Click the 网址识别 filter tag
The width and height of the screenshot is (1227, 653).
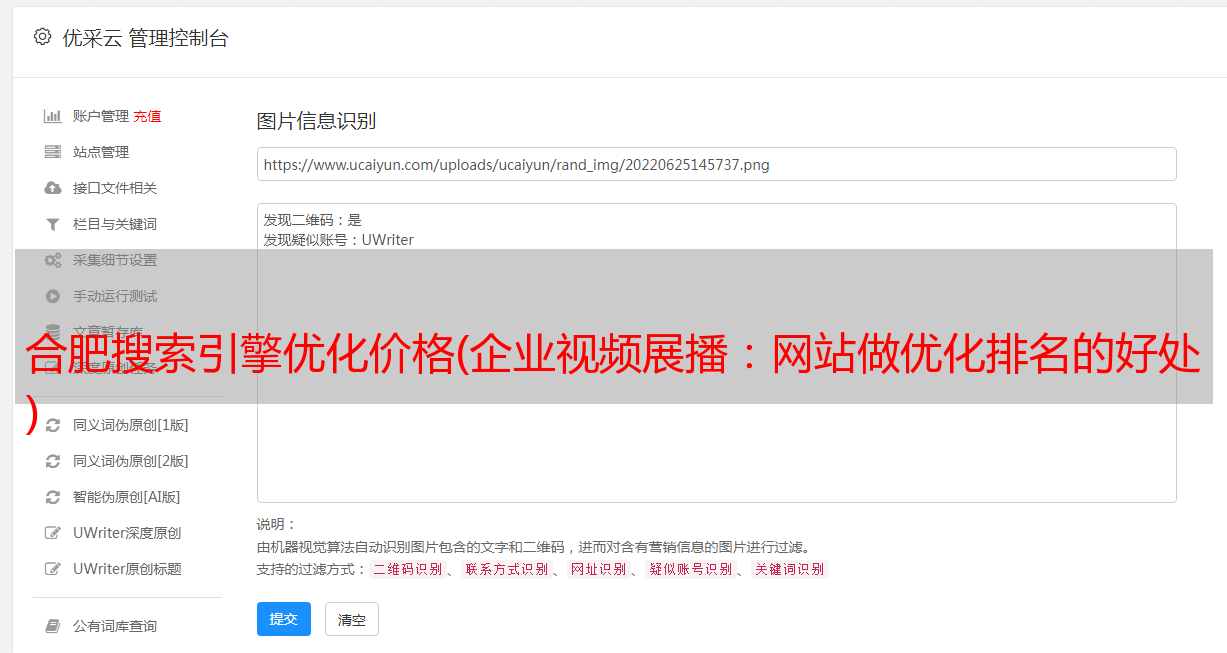pos(598,569)
